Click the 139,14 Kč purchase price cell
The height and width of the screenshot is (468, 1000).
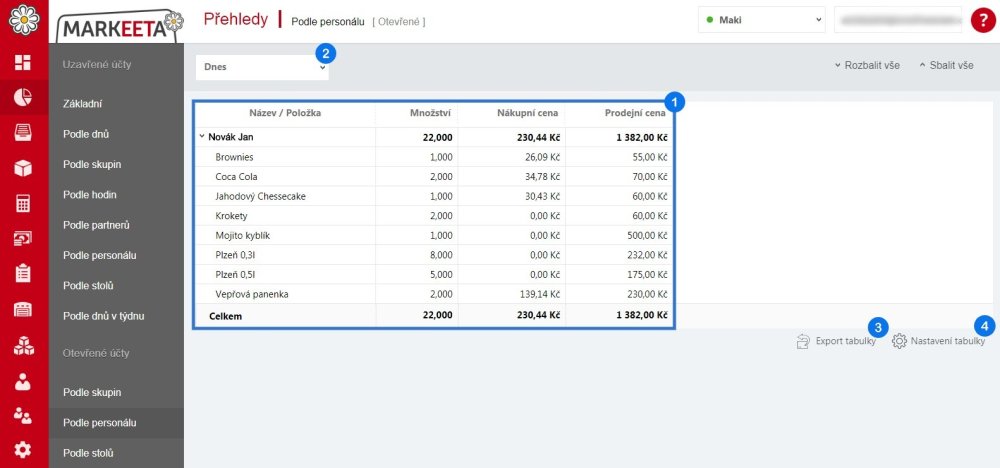pos(541,295)
